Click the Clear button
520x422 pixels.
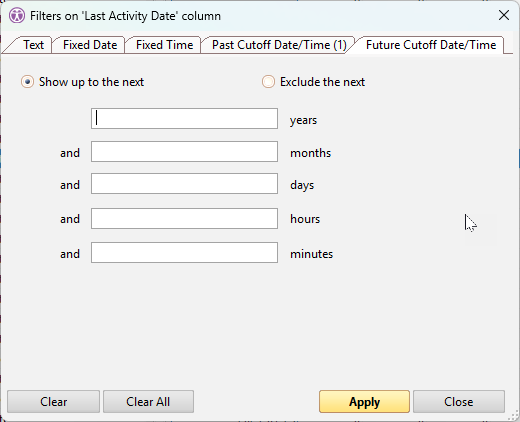coord(53,402)
